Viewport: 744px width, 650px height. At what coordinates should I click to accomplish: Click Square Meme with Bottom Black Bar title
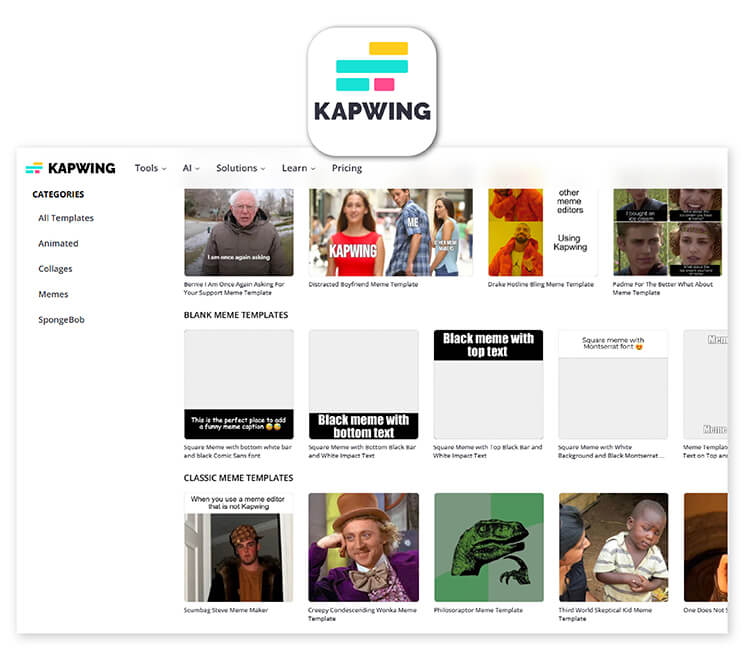362,451
